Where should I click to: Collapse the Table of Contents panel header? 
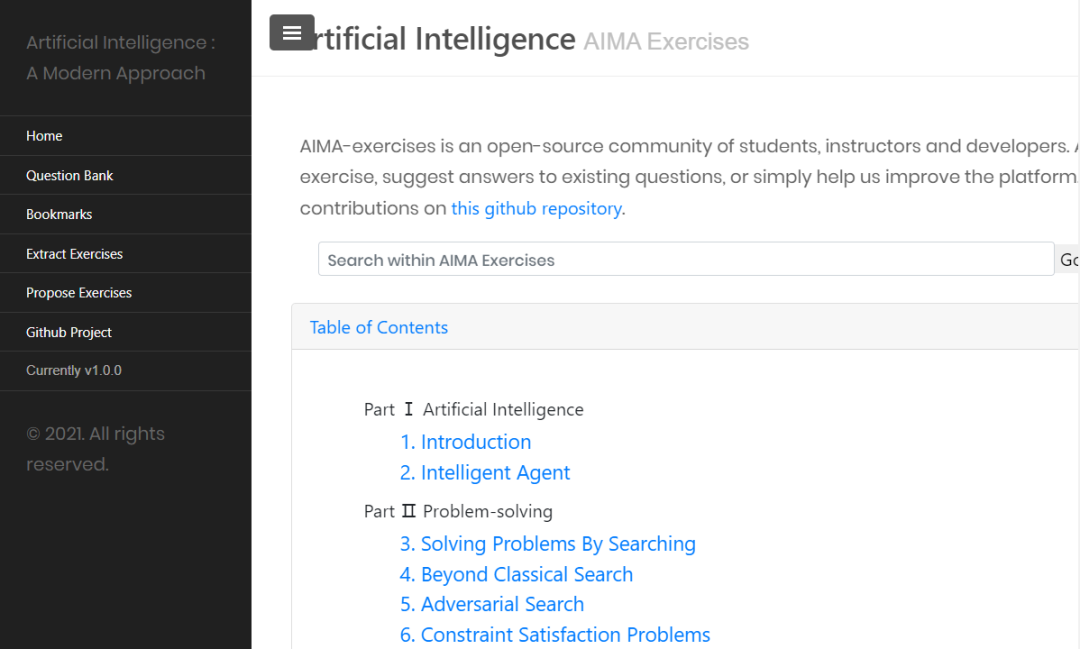click(379, 327)
